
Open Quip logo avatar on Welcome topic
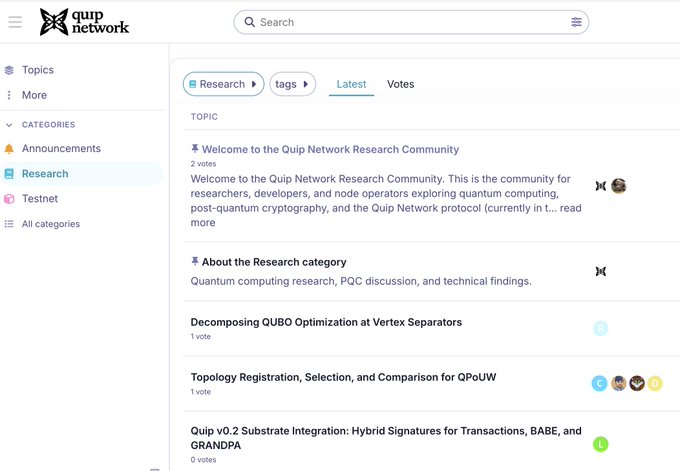[601, 186]
